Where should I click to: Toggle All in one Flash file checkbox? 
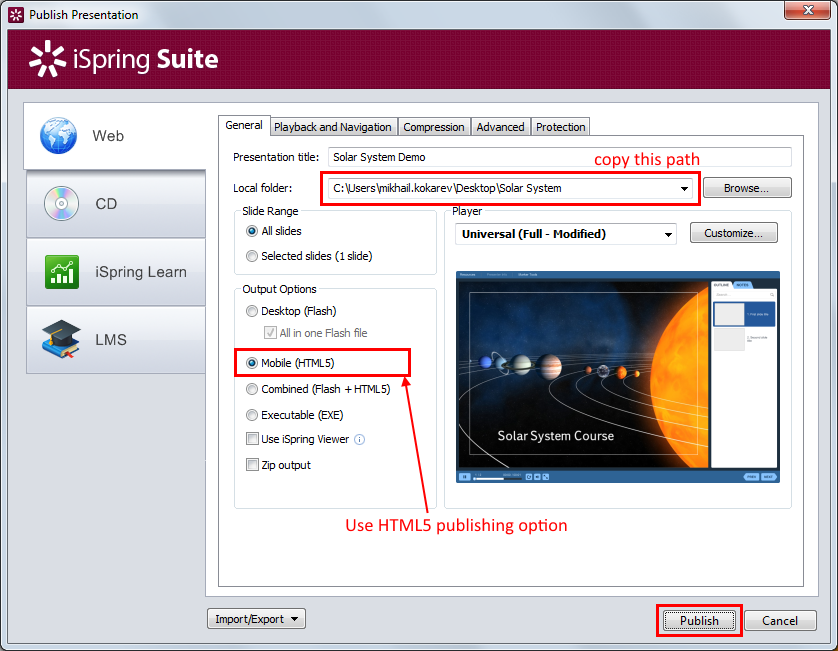[270, 332]
